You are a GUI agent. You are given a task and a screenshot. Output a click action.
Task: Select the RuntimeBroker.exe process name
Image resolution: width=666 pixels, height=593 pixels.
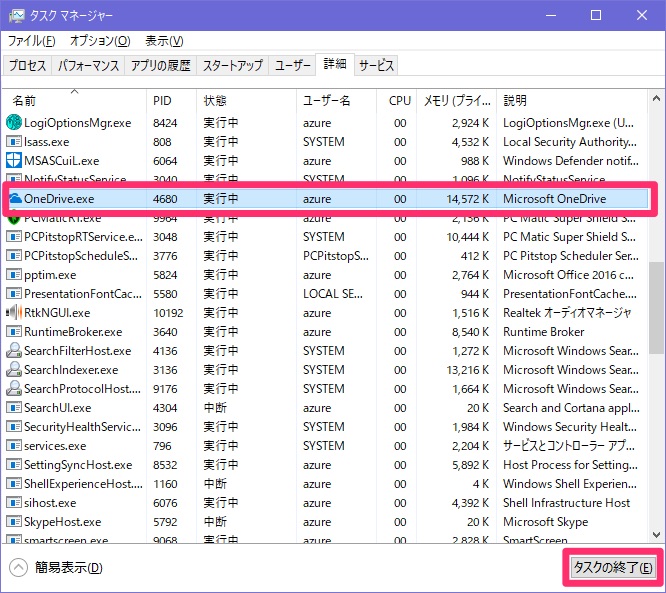(x=73, y=332)
